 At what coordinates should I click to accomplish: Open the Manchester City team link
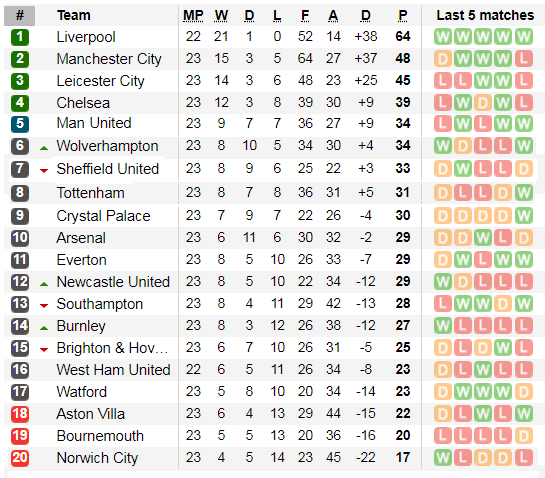(x=109, y=59)
